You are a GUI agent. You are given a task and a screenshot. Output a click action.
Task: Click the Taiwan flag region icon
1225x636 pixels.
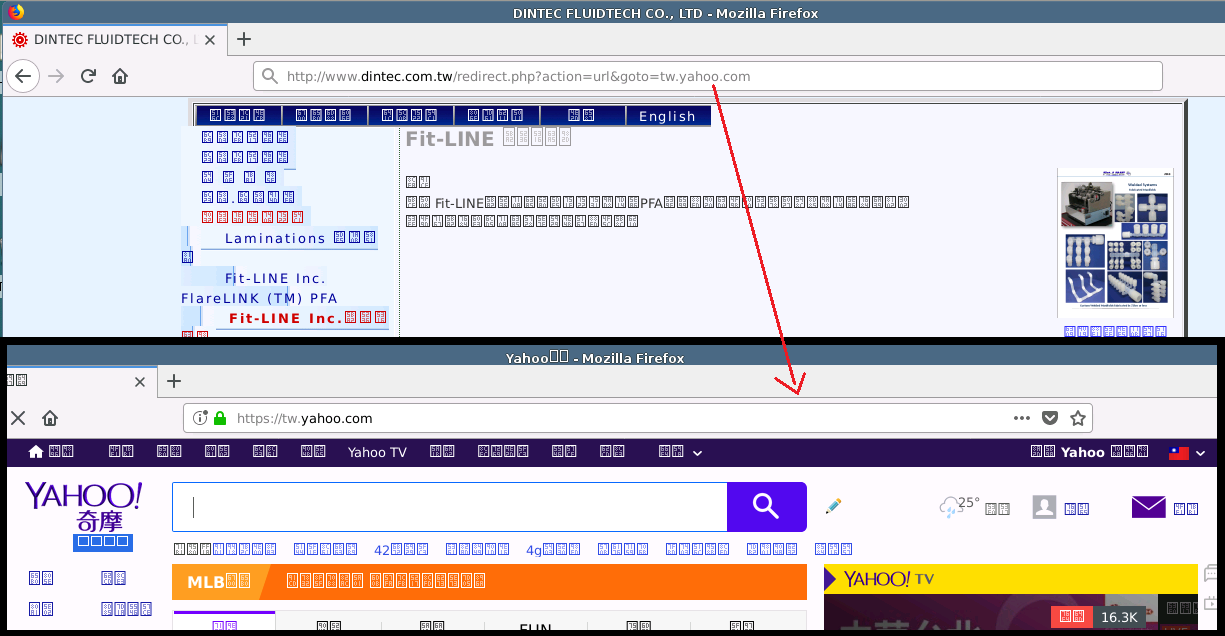click(x=1179, y=452)
